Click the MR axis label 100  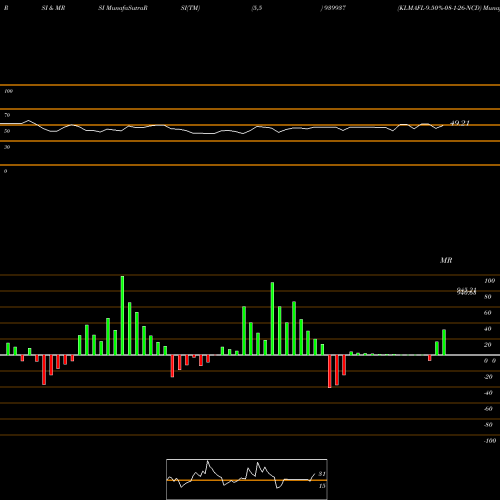coord(489,281)
